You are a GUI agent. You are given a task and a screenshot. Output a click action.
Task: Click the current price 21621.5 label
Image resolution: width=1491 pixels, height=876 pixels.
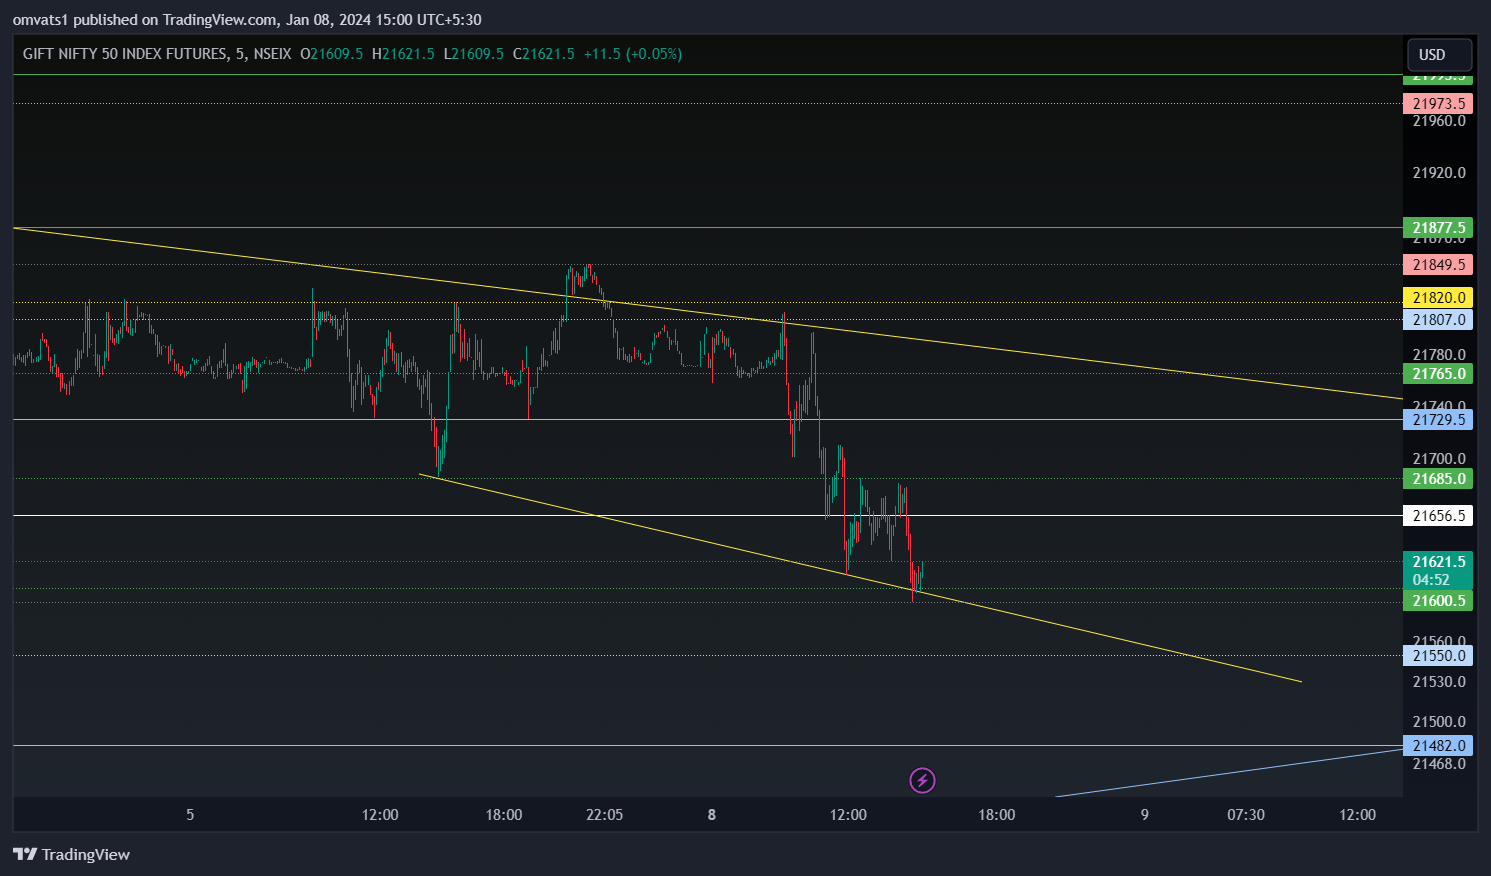pyautogui.click(x=1438, y=562)
